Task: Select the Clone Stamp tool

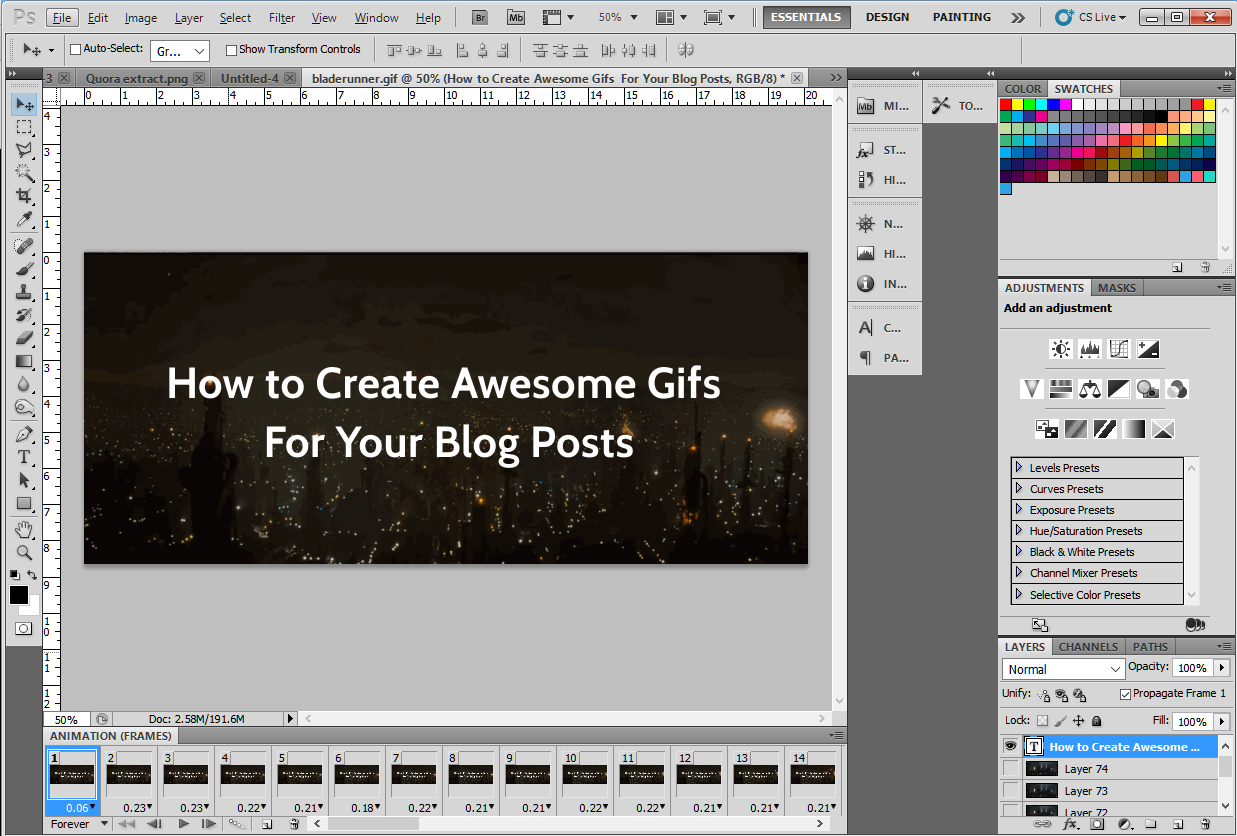Action: pos(24,292)
